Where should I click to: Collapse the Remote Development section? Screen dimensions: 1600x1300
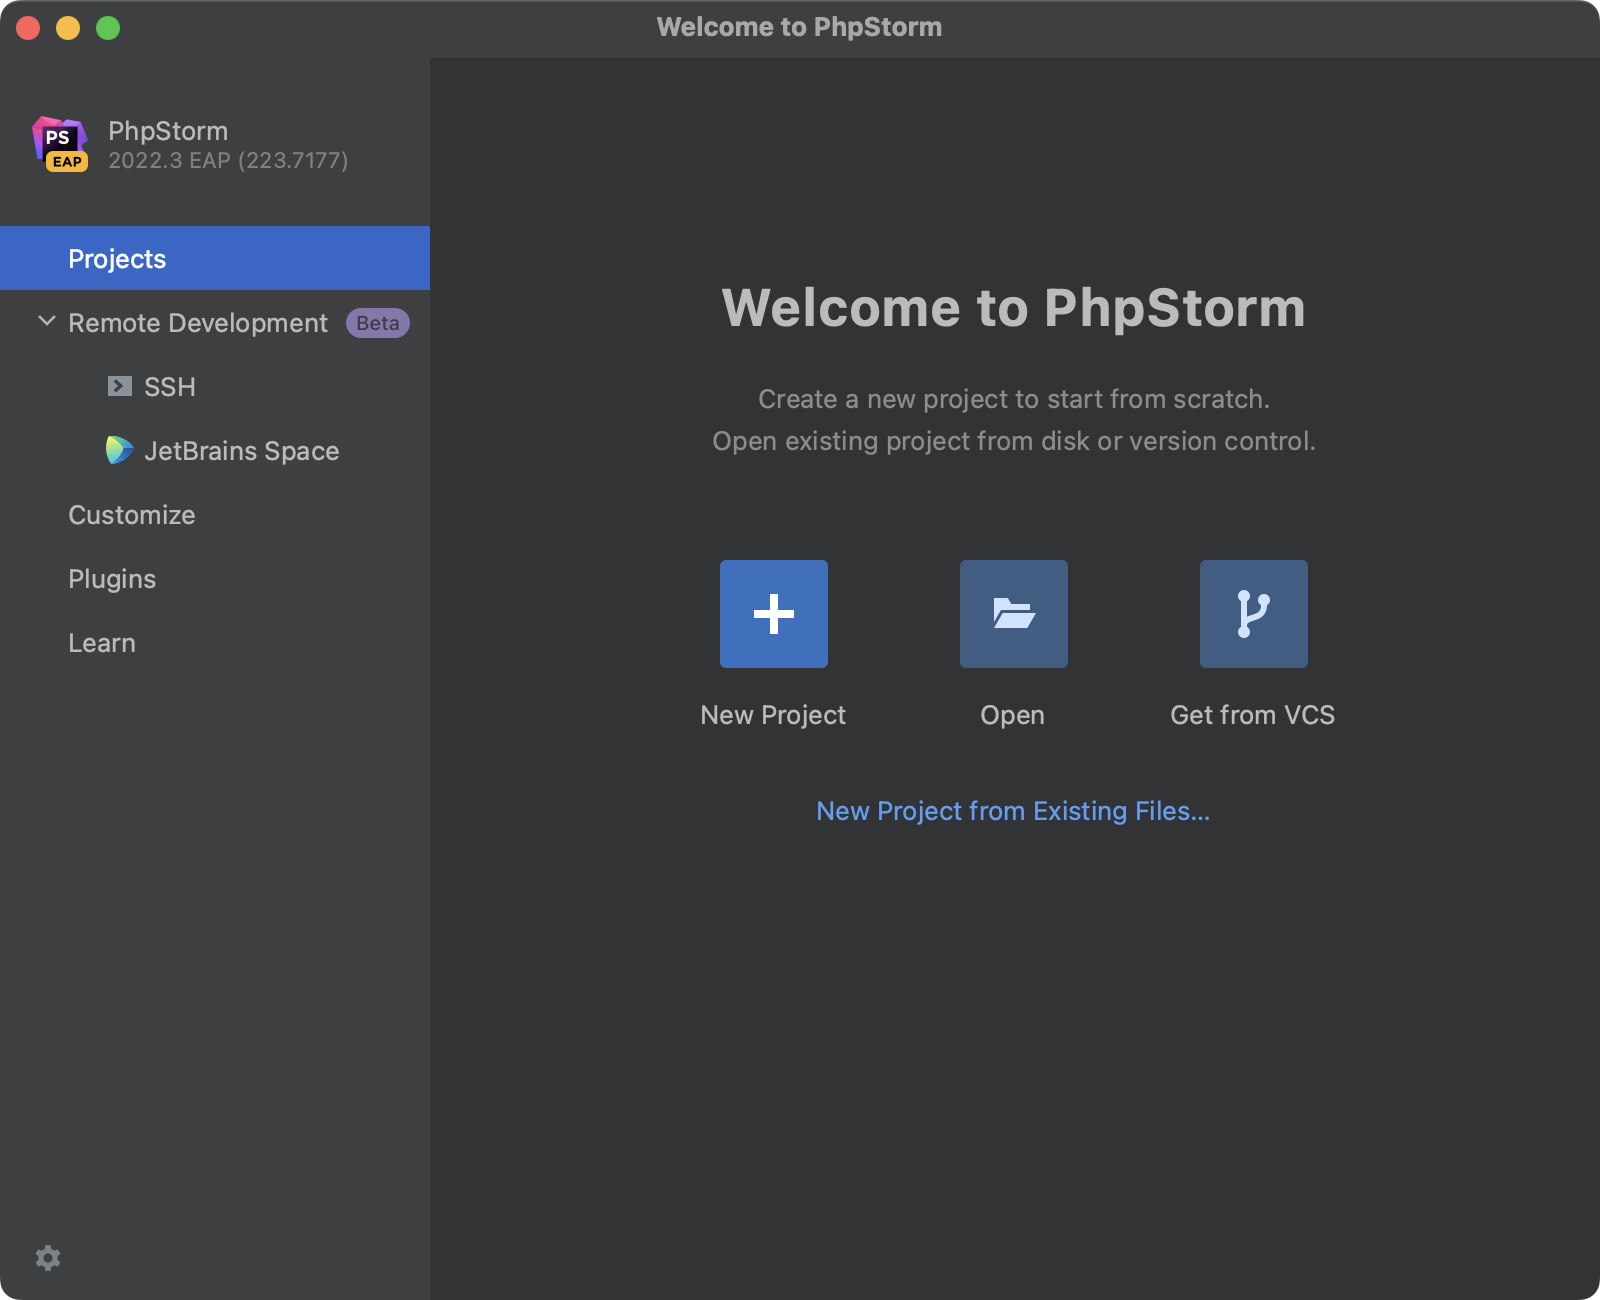point(44,322)
